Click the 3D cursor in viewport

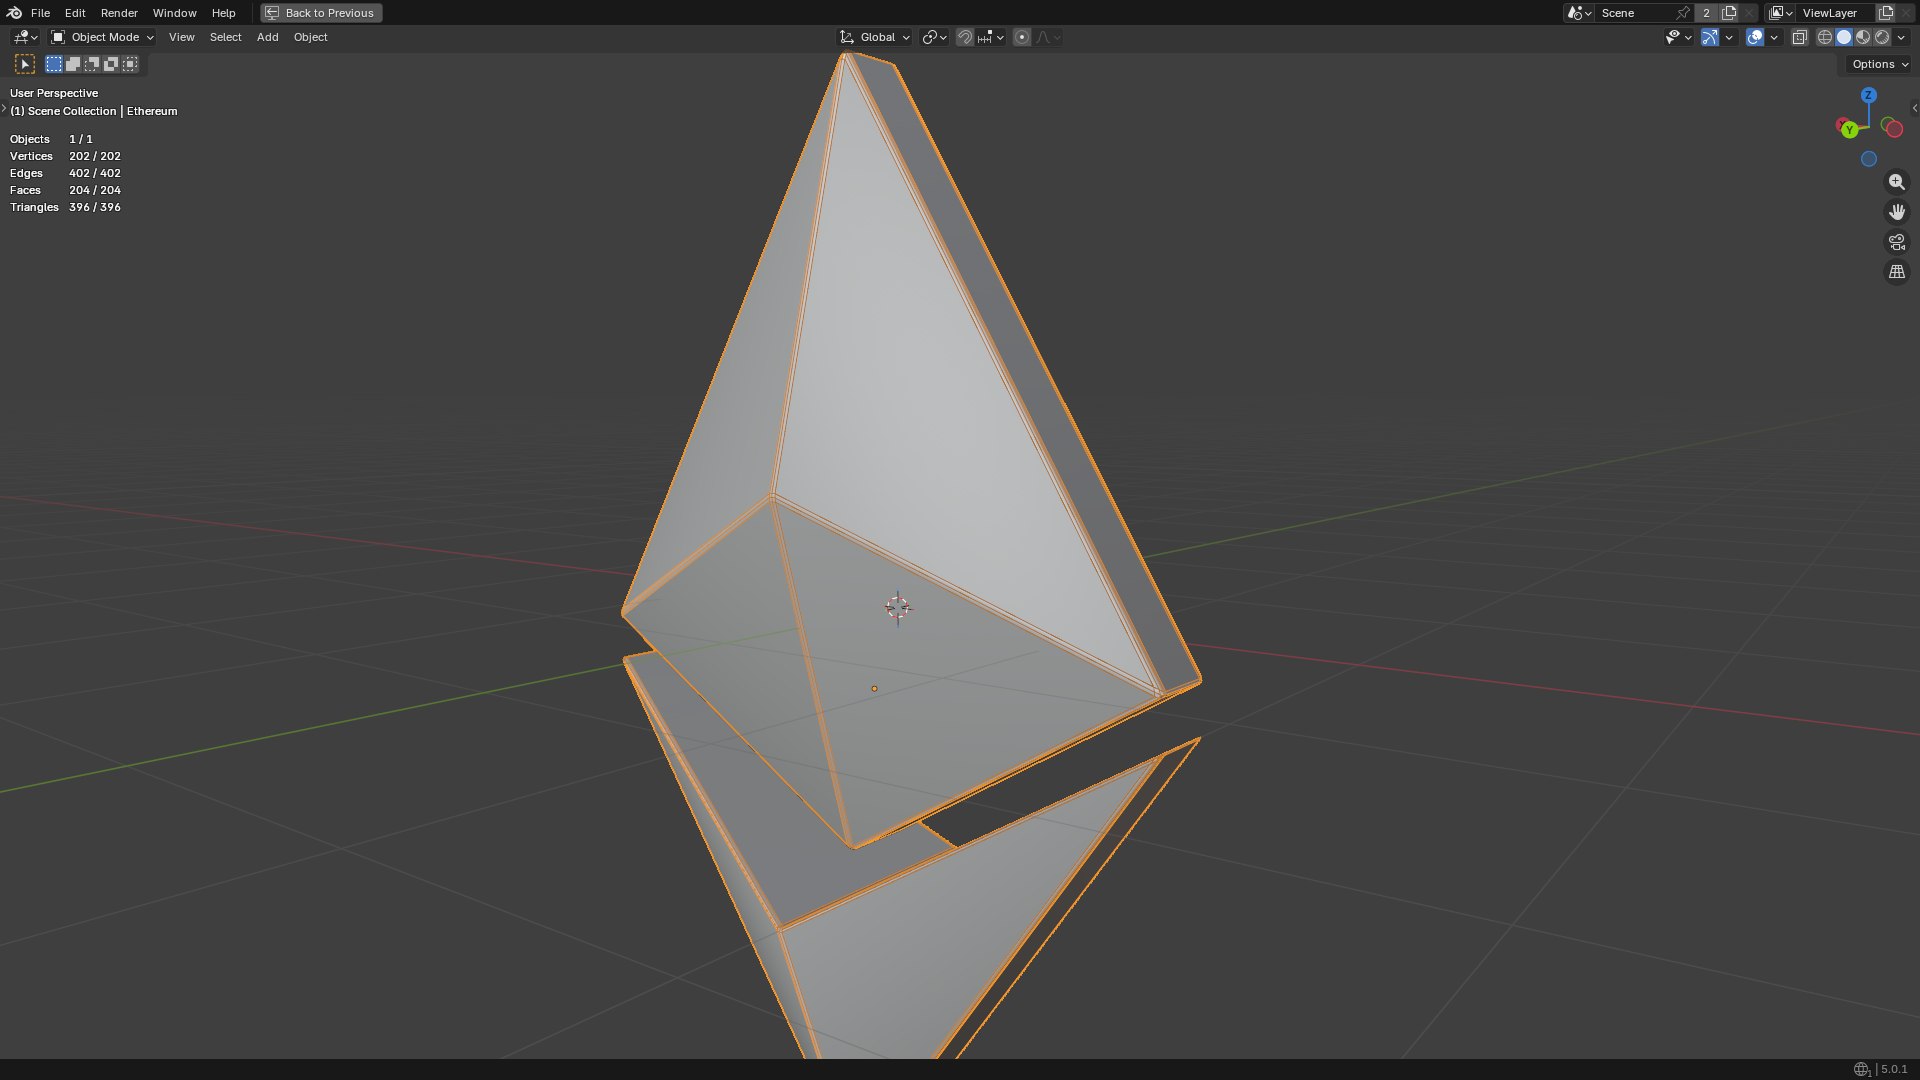[x=898, y=608]
